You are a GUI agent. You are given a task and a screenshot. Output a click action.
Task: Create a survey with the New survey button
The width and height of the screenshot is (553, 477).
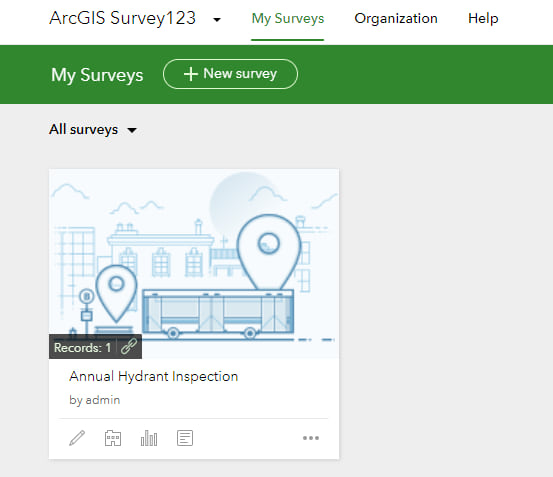[x=230, y=74]
